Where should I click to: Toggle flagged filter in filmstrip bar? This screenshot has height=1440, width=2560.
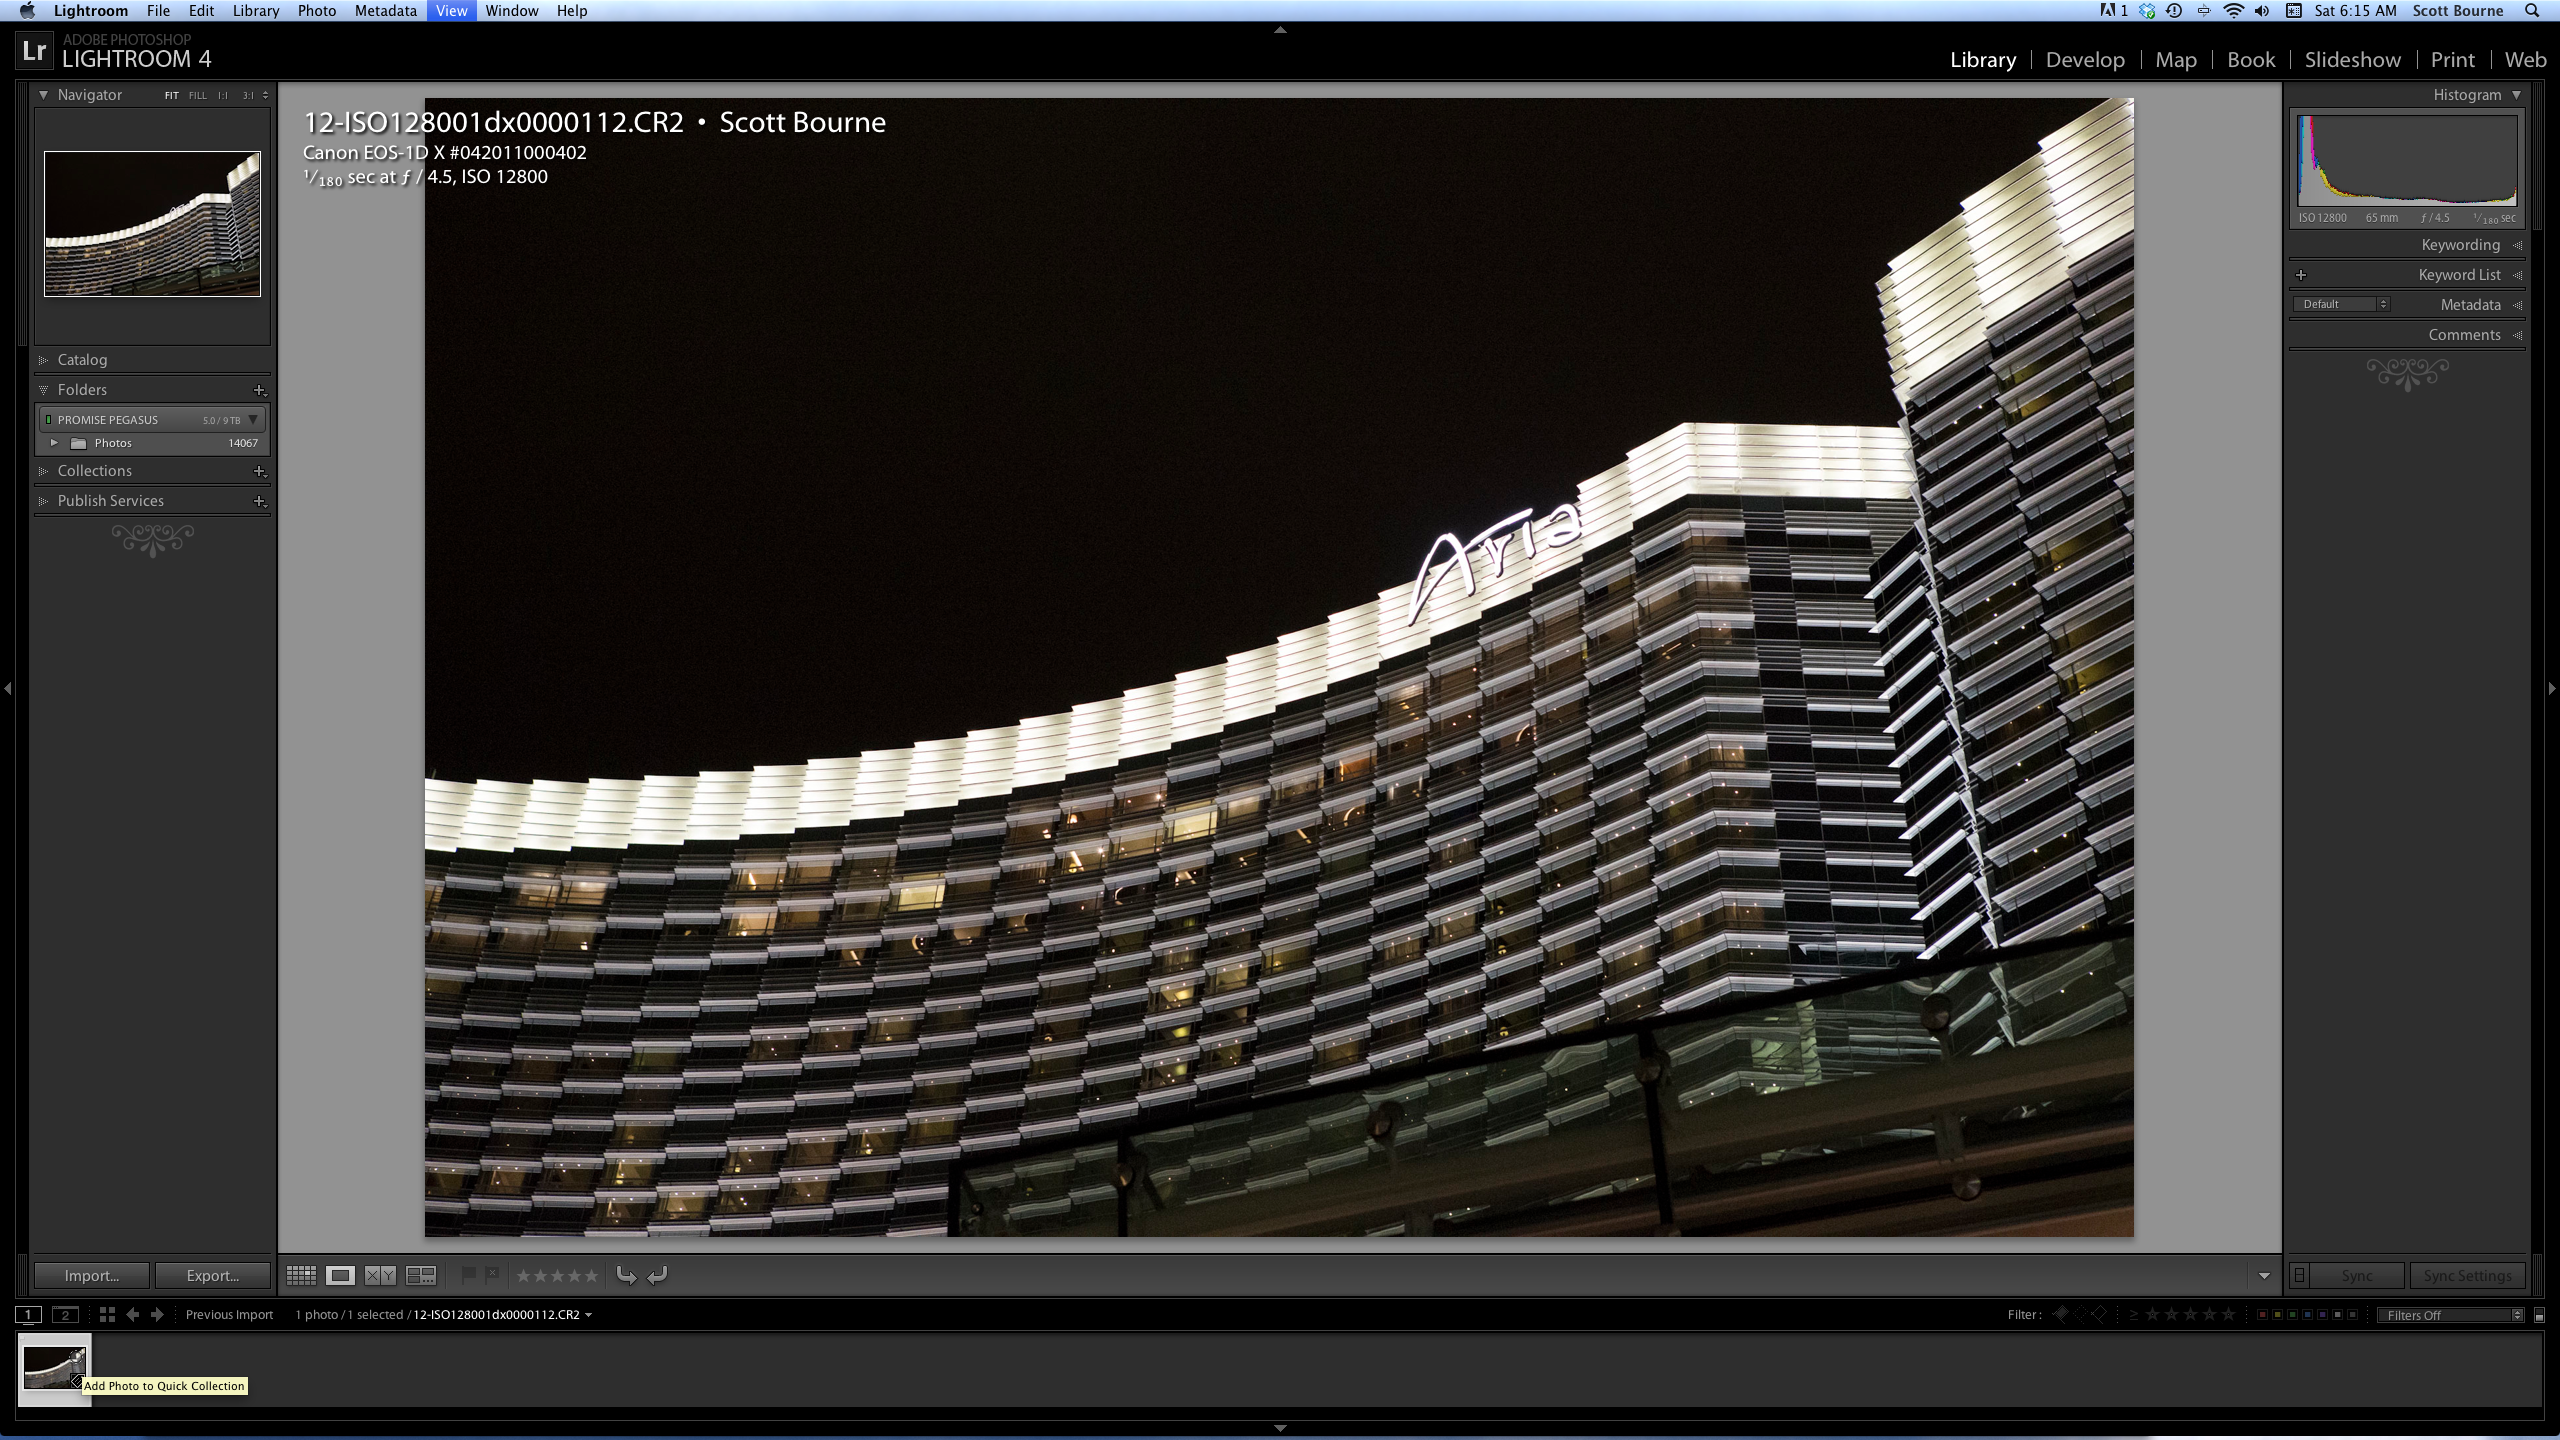(x=2061, y=1314)
